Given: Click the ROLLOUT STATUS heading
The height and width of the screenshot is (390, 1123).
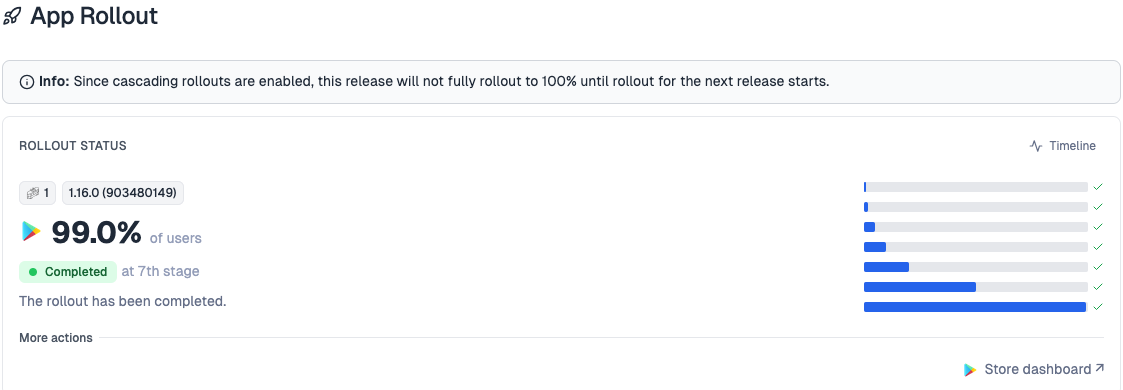Looking at the screenshot, I should (73, 146).
